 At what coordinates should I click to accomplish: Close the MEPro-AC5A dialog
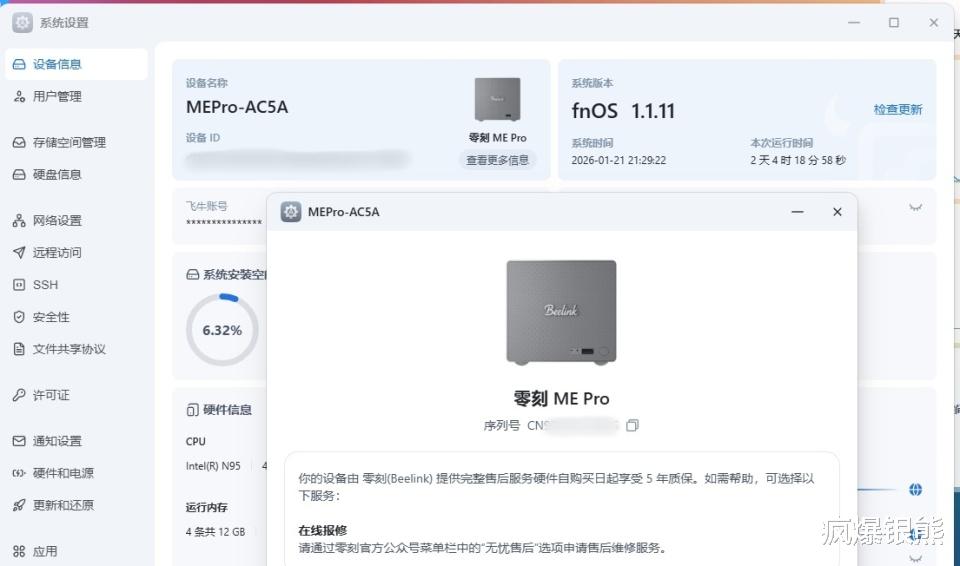coord(837,212)
